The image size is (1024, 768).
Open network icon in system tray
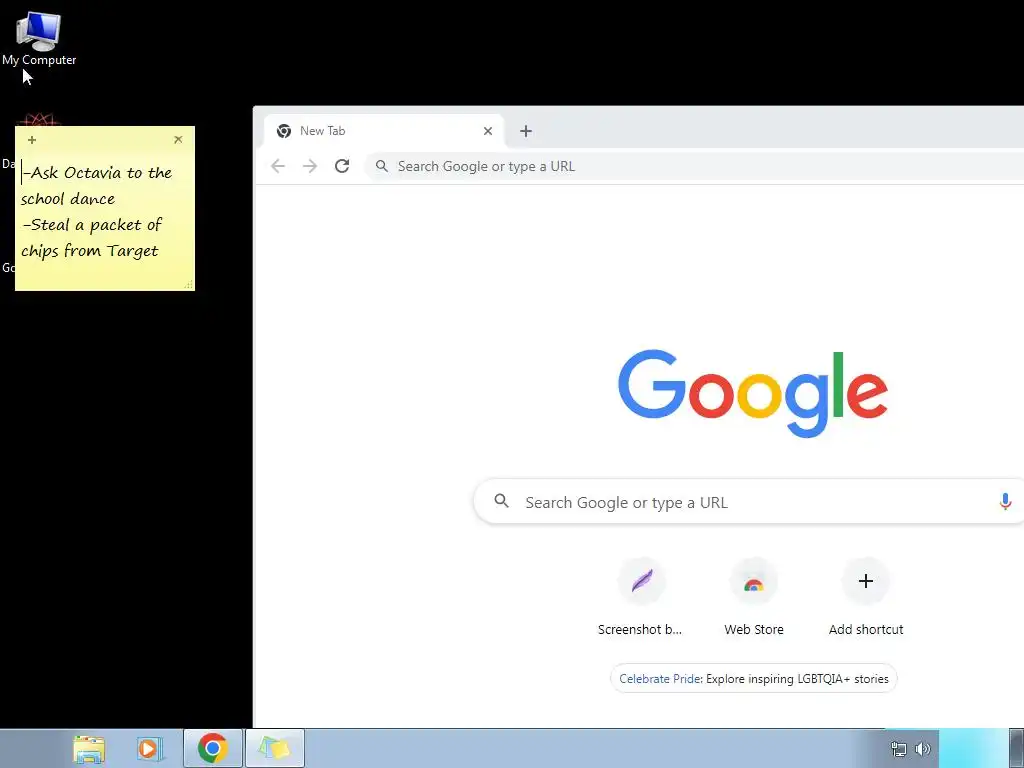pos(899,749)
